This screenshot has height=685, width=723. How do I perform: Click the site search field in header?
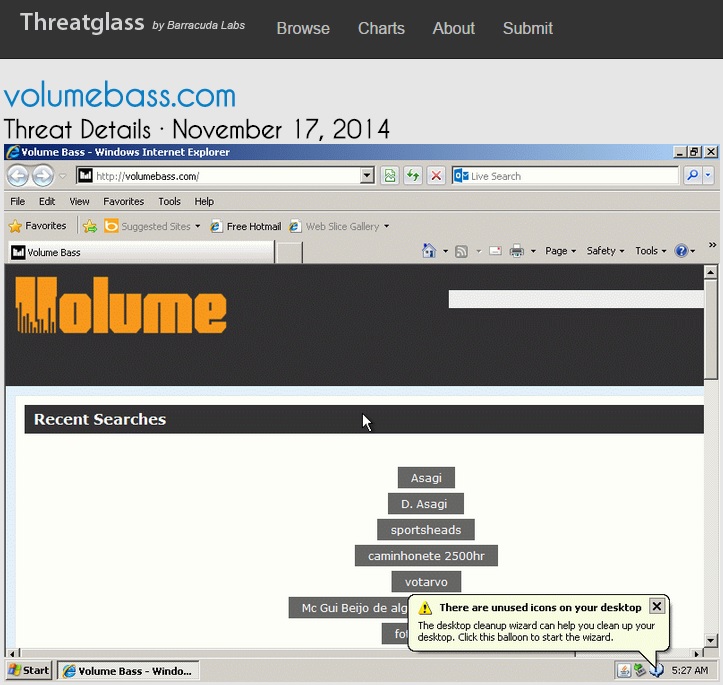coord(576,299)
